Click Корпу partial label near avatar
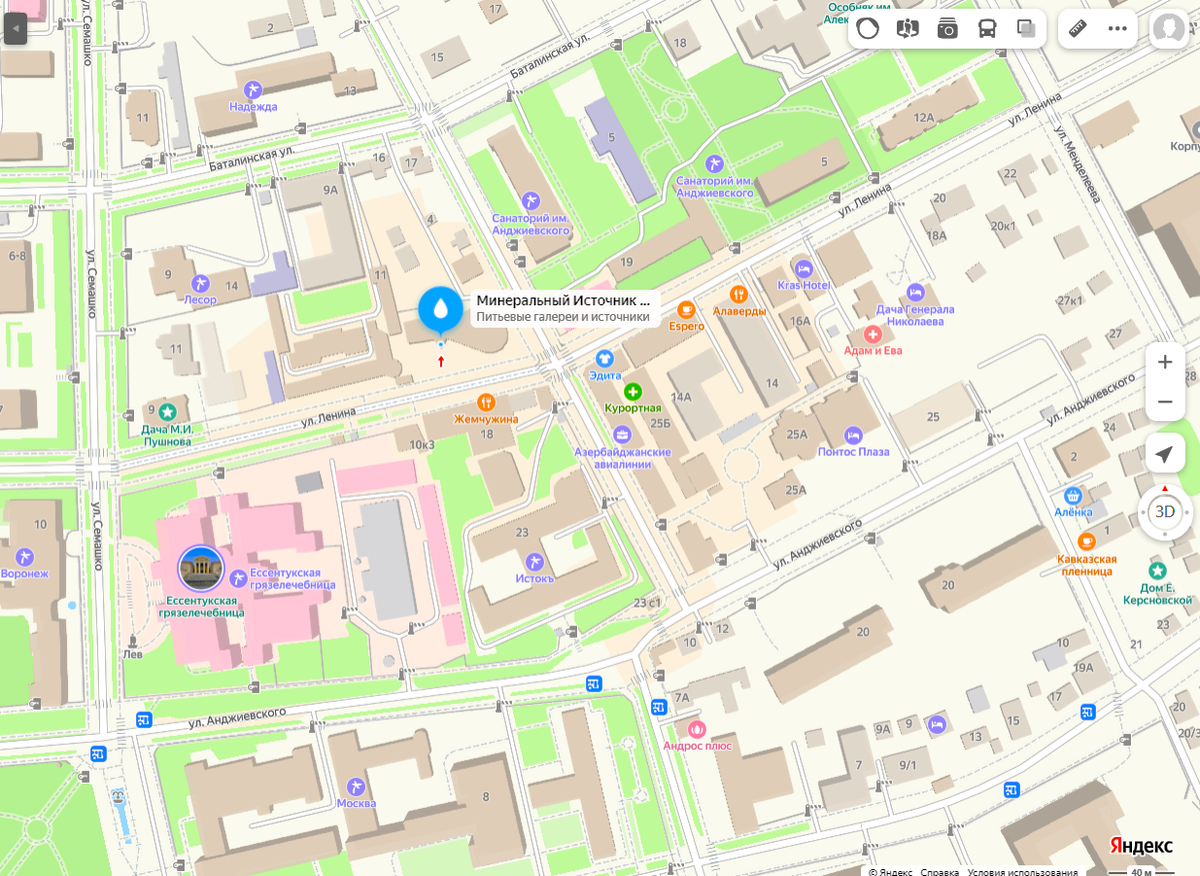Viewport: 1200px width, 876px height. [1184, 146]
